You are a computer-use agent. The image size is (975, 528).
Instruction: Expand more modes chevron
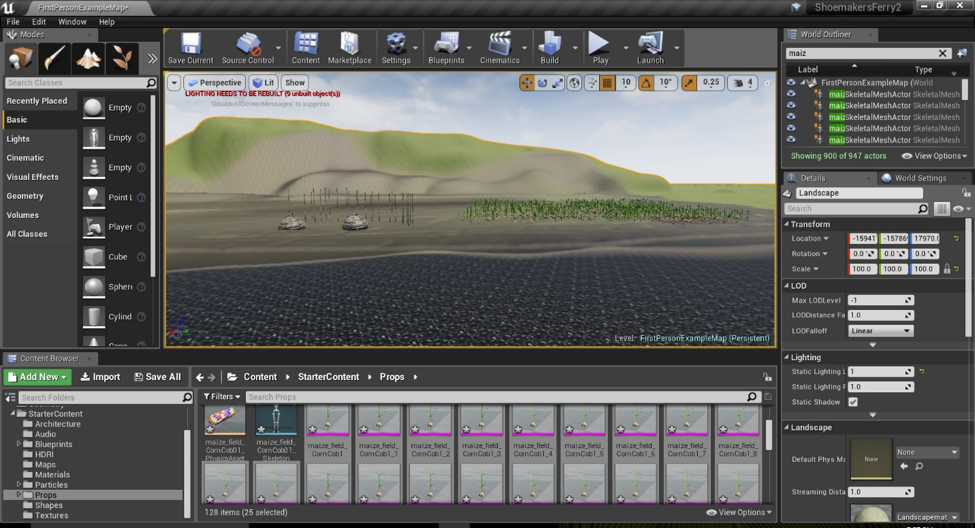152,58
